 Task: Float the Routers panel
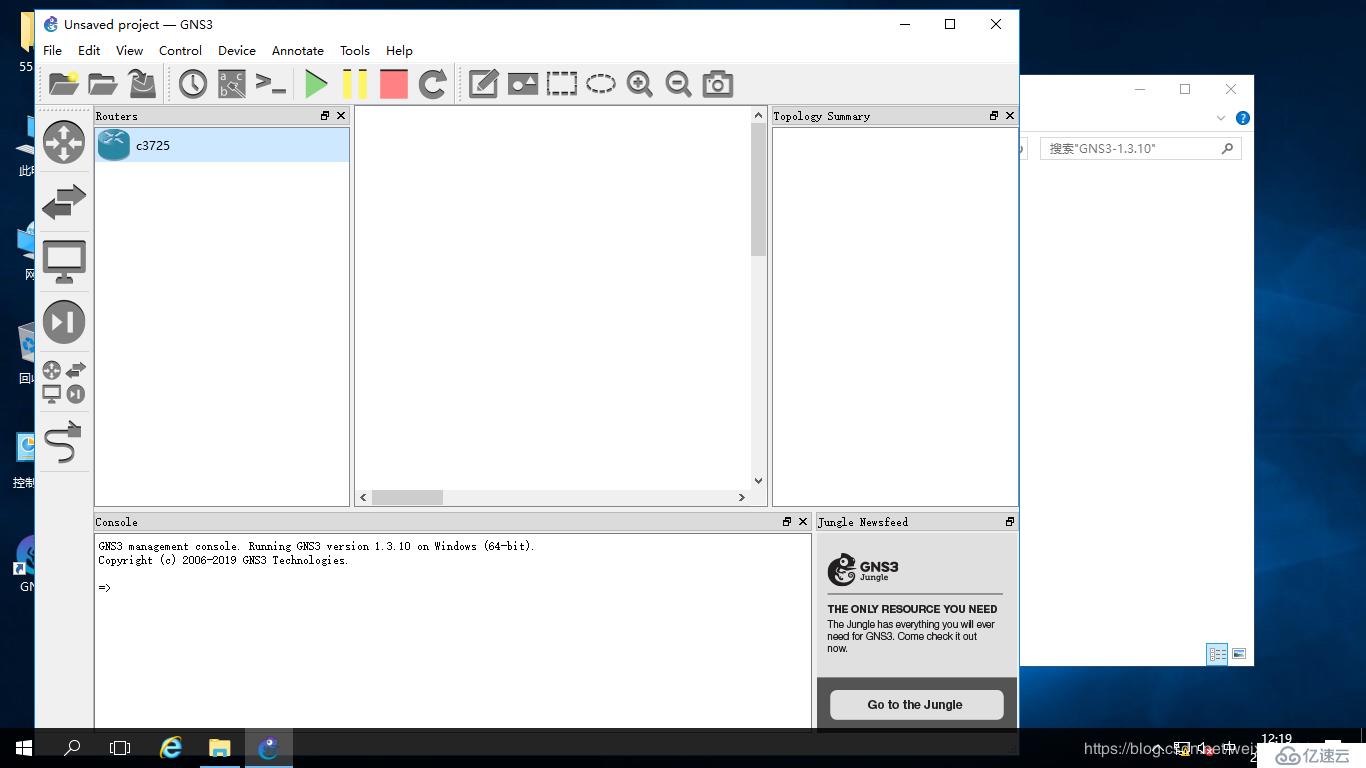325,116
